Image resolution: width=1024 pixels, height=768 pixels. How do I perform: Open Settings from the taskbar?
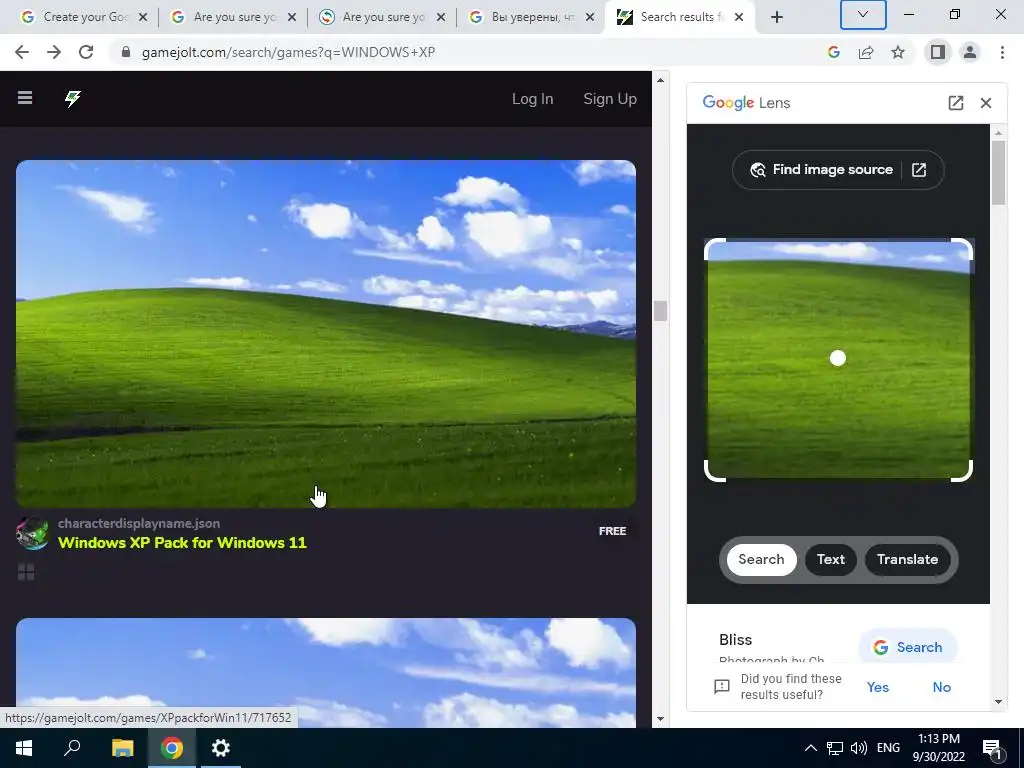221,748
